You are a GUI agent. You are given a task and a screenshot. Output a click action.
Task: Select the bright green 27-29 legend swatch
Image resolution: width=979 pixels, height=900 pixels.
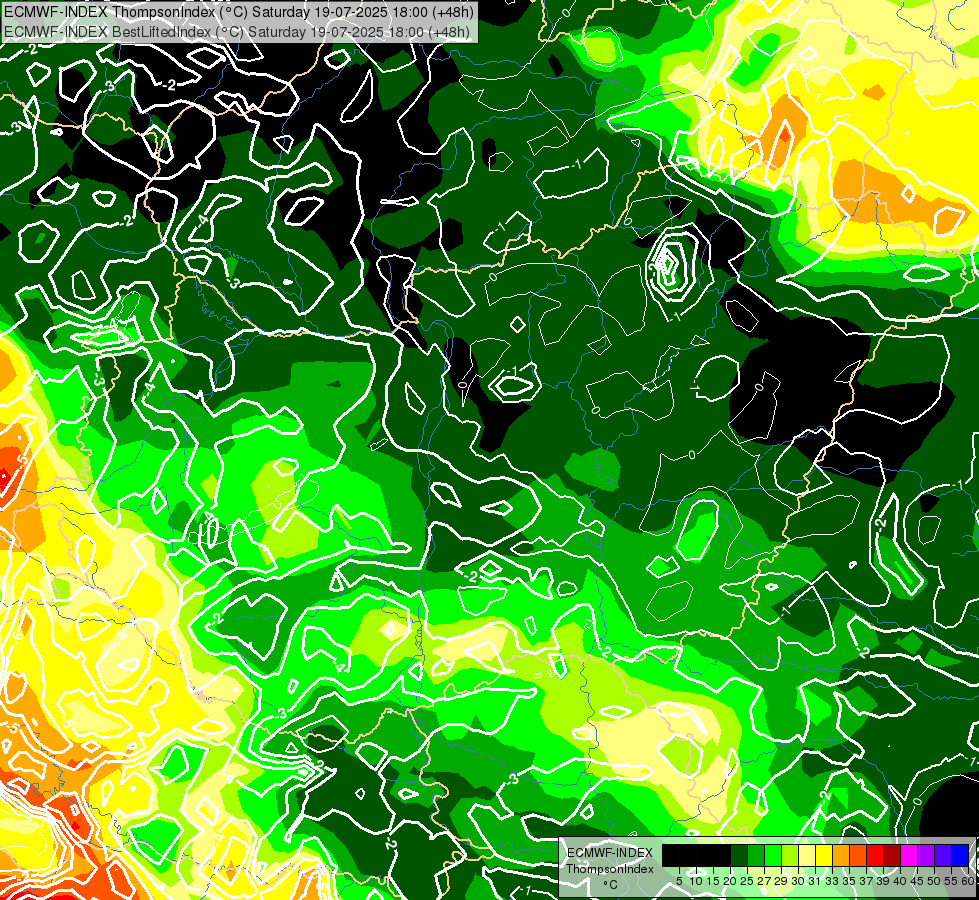pyautogui.click(x=773, y=855)
